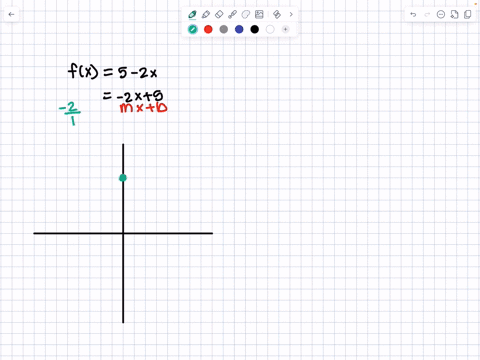The width and height of the screenshot is (480, 360).
Task: Pick the blue color swatch
Action: [239, 29]
